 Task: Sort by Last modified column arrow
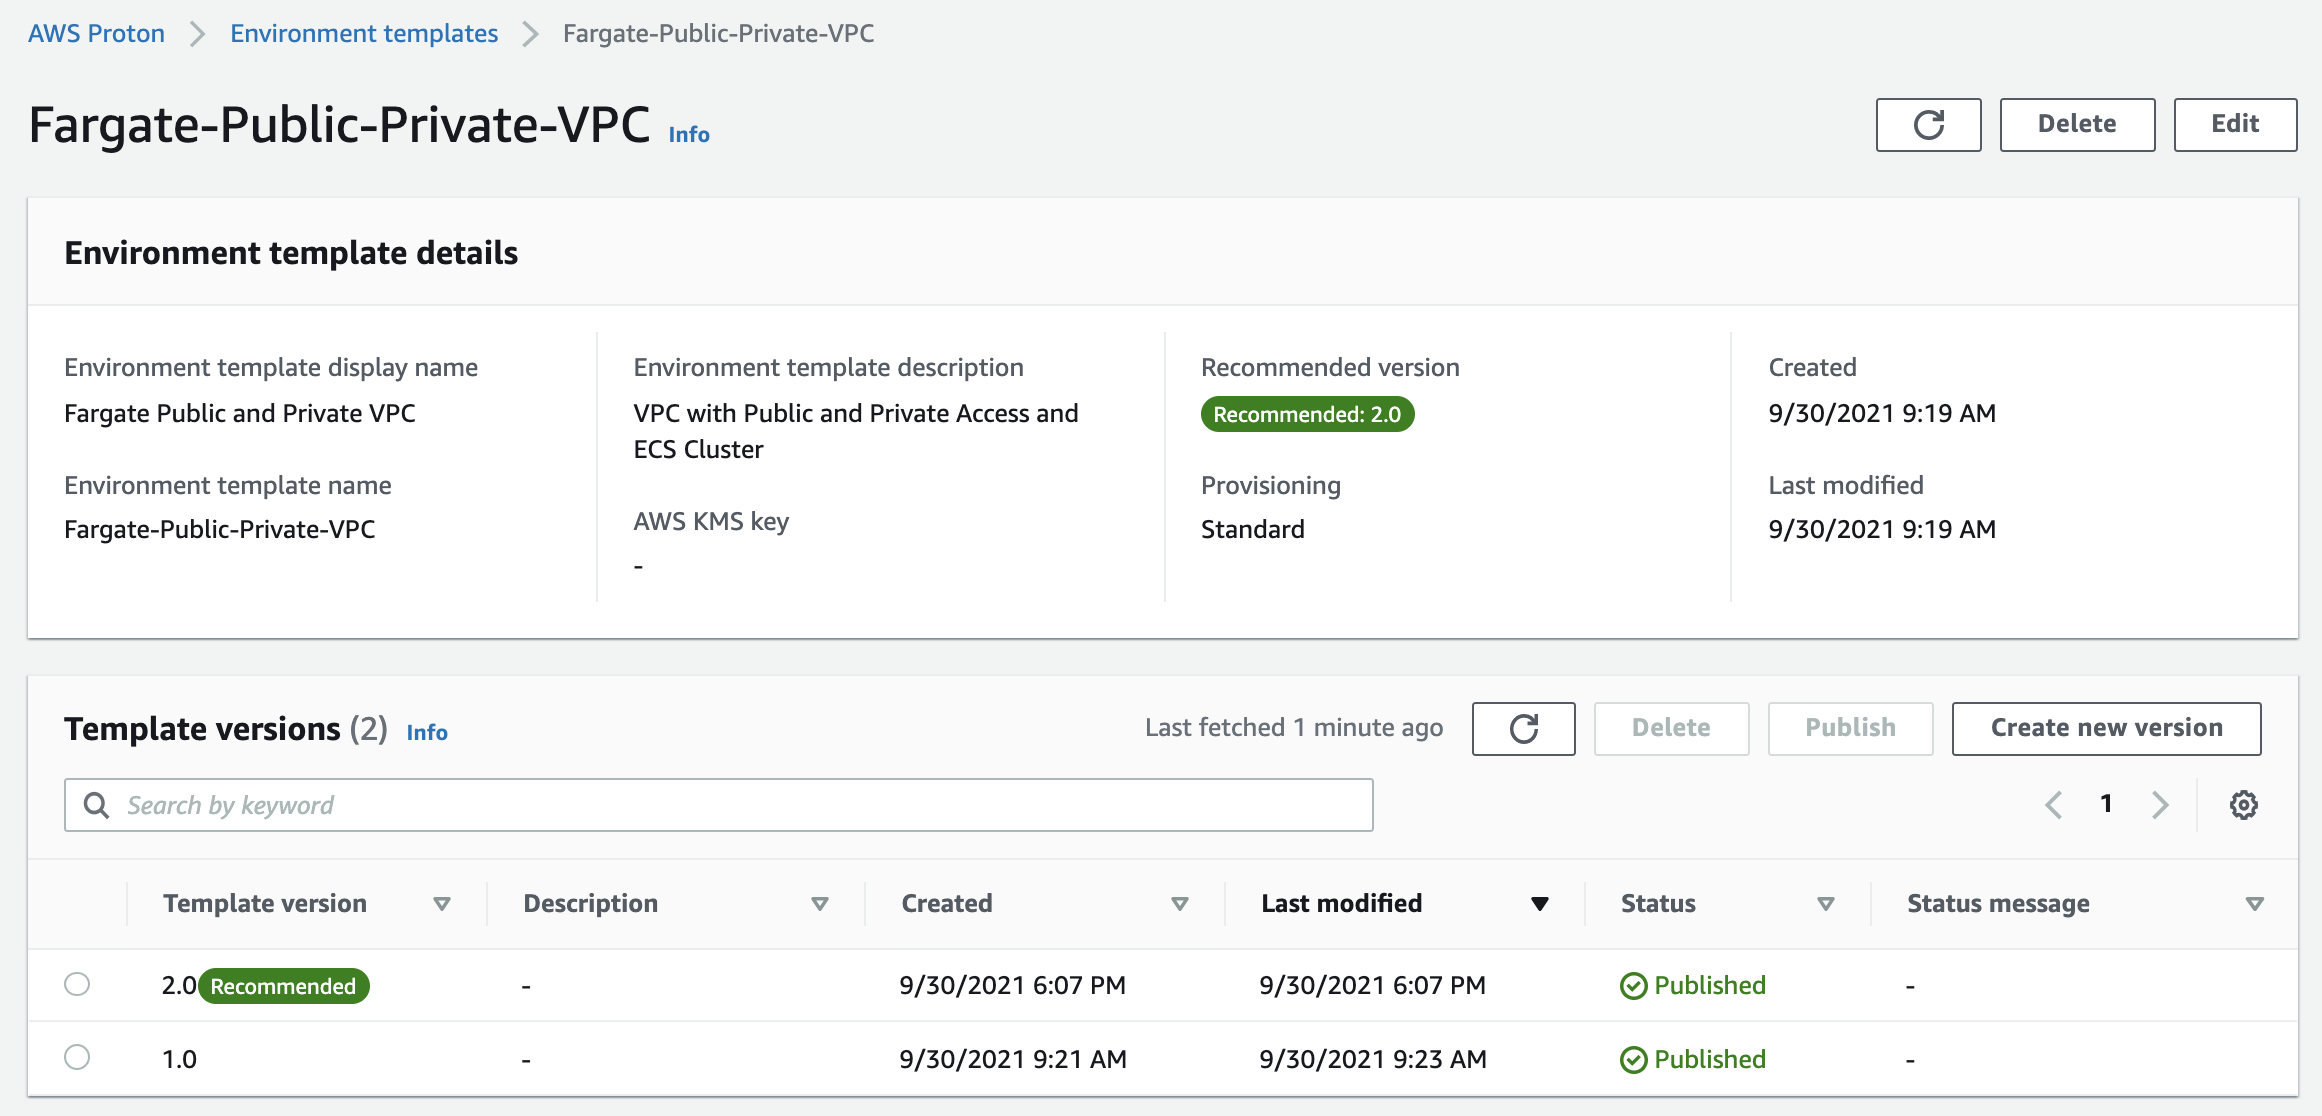tap(1540, 904)
